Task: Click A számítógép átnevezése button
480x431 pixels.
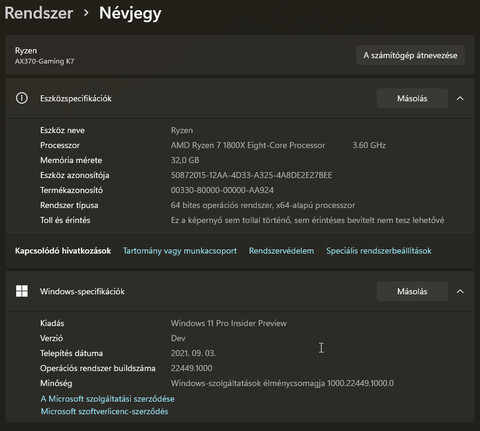Action: 410,55
